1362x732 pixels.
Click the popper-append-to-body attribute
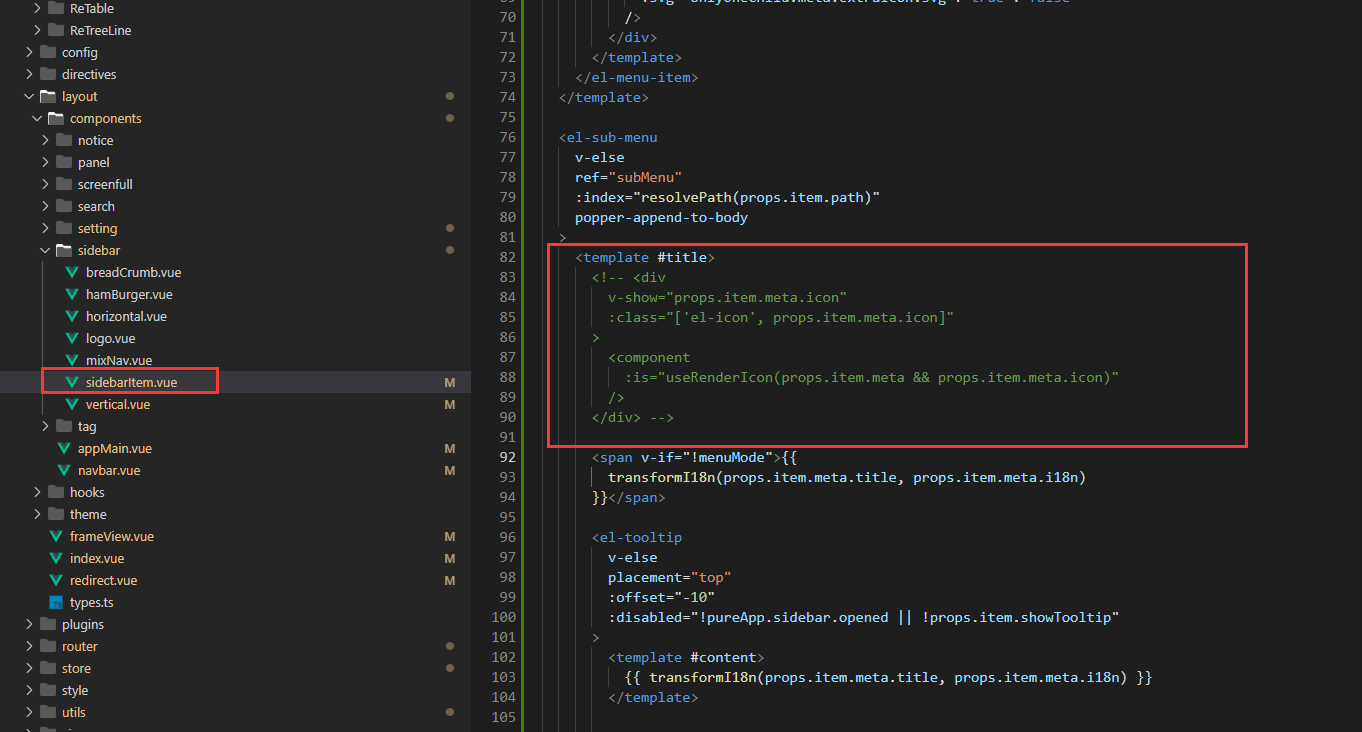(661, 217)
